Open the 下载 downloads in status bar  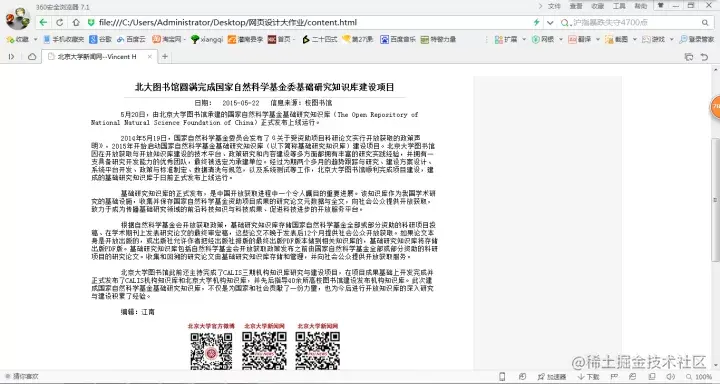[588, 377]
